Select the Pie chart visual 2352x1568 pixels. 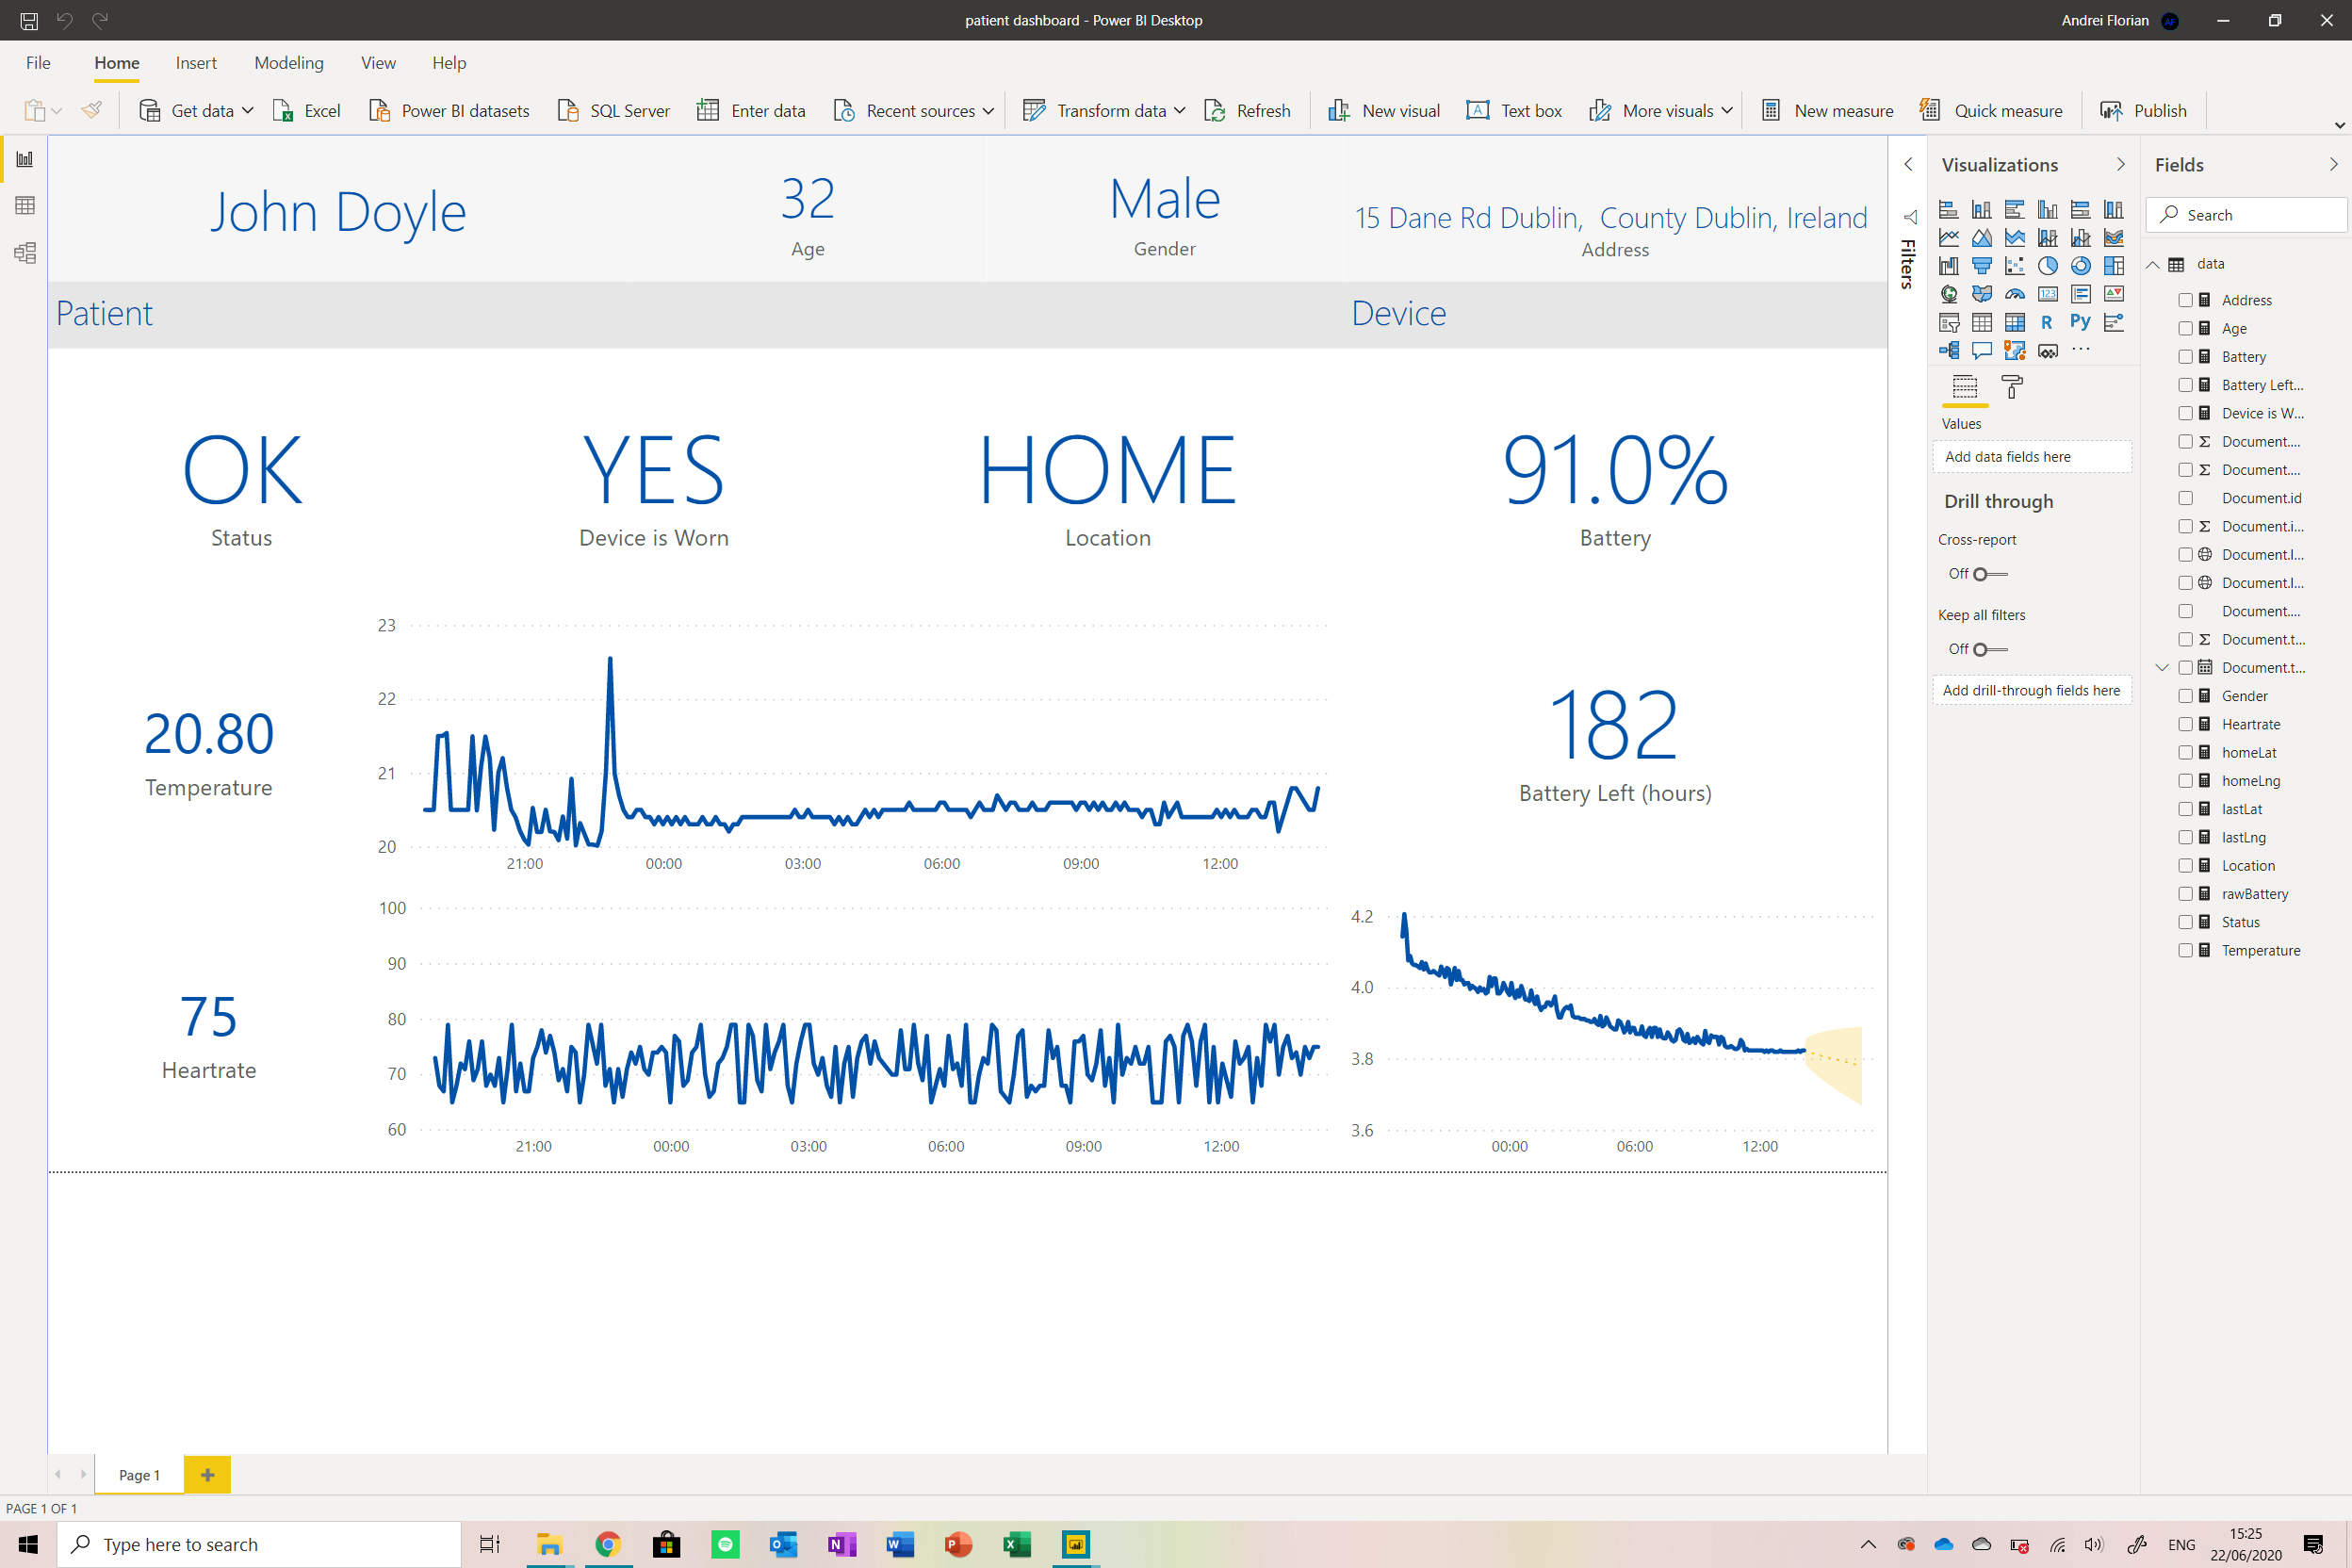pos(2049,267)
